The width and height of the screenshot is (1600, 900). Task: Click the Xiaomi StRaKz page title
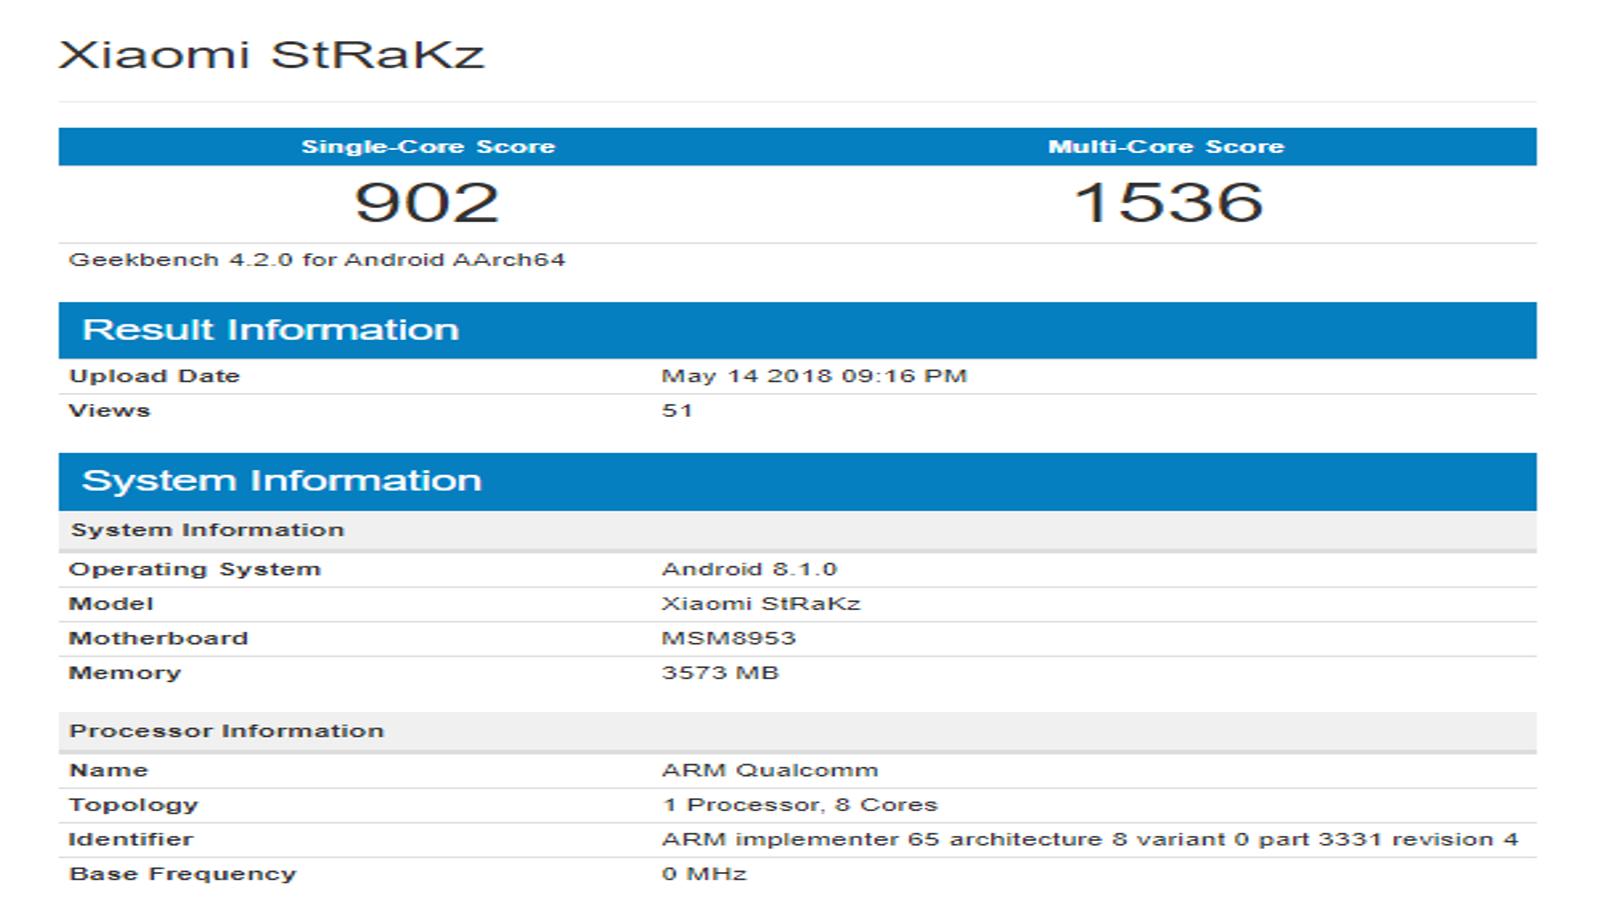271,54
